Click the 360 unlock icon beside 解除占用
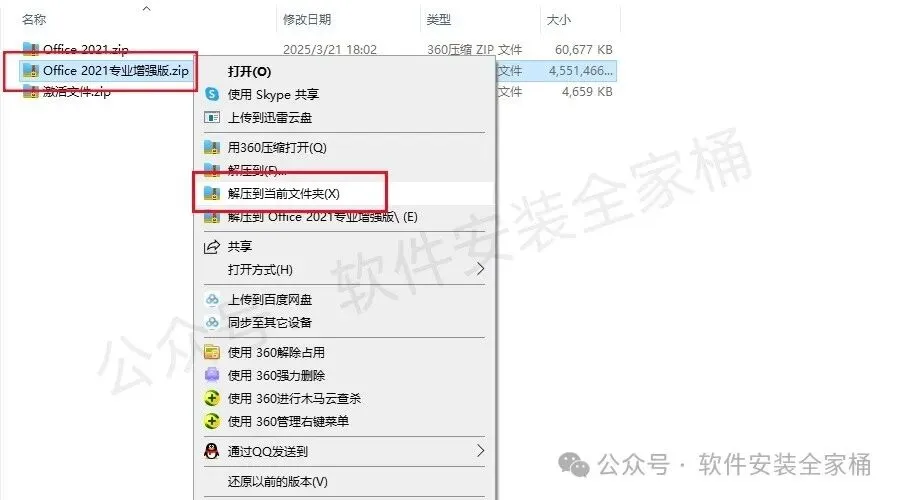The image size is (900, 500). tap(212, 352)
